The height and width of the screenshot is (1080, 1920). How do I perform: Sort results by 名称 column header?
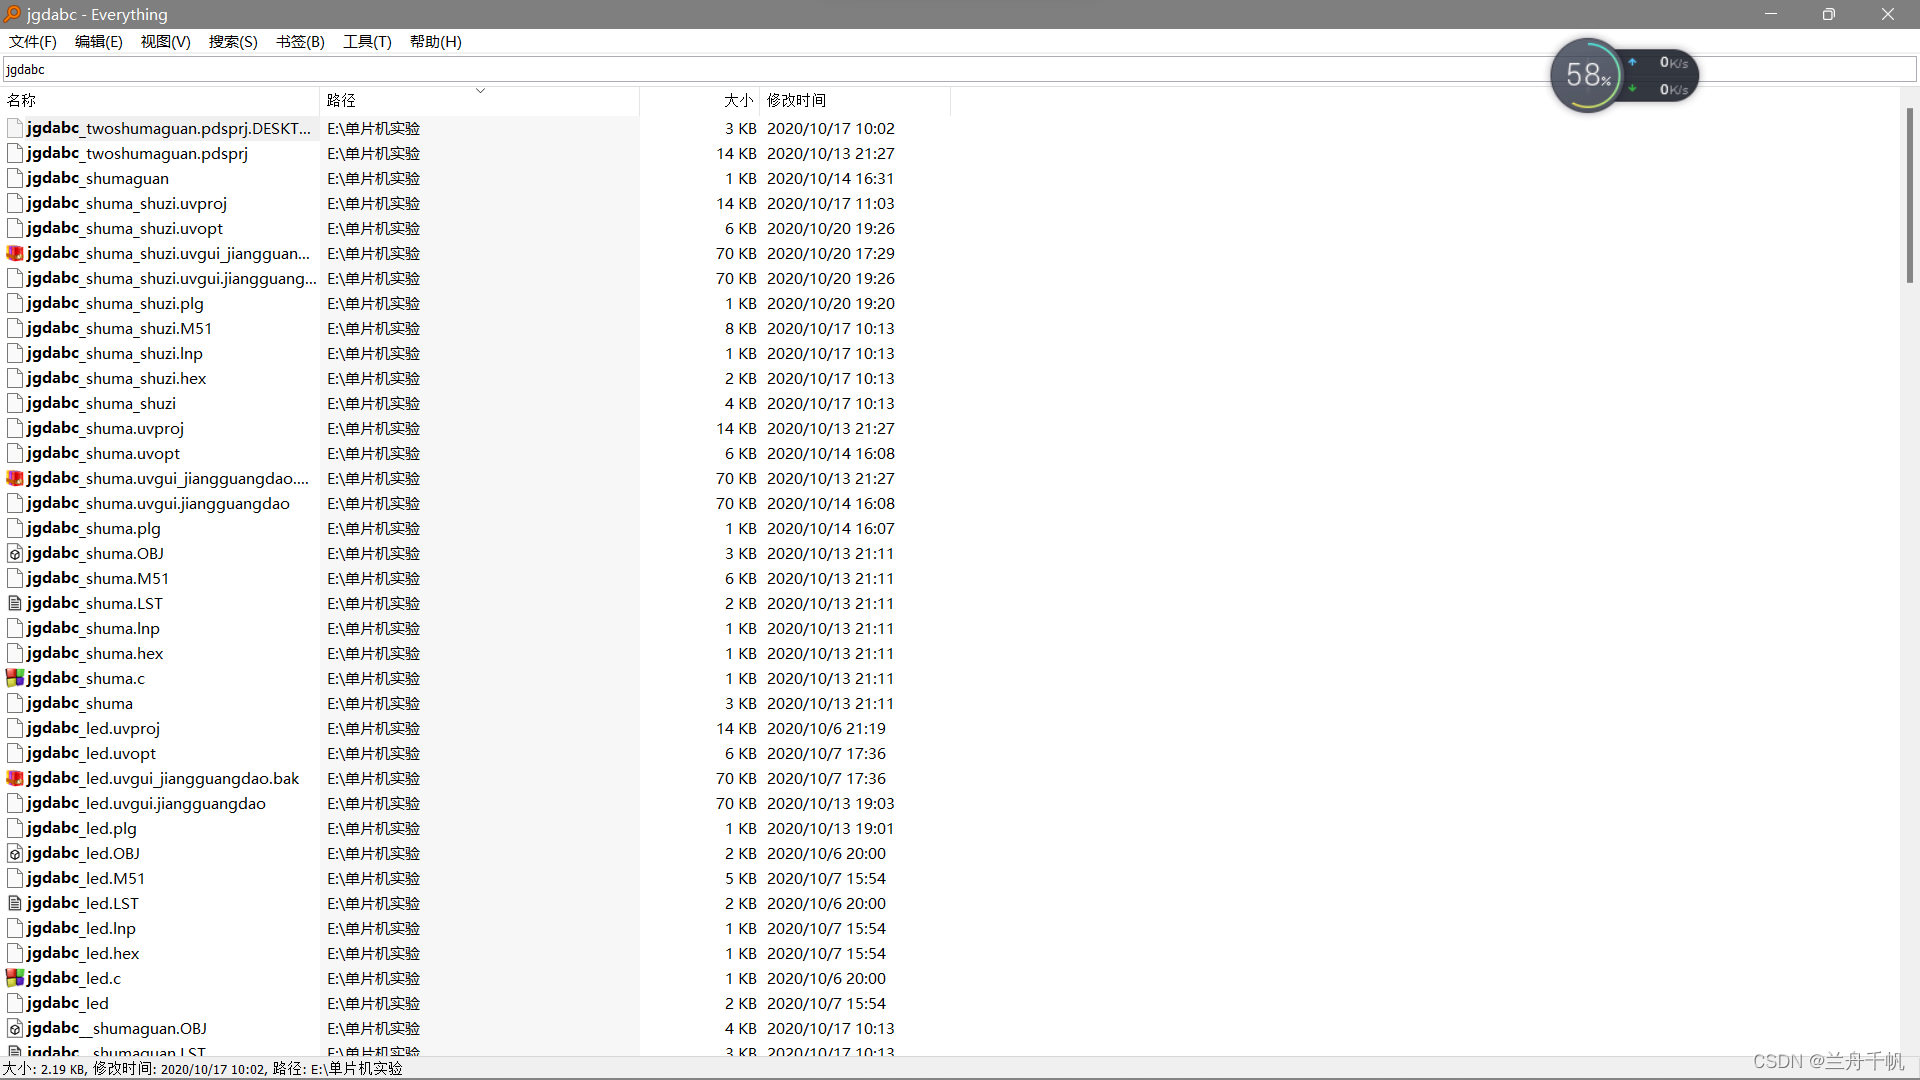[x=22, y=100]
